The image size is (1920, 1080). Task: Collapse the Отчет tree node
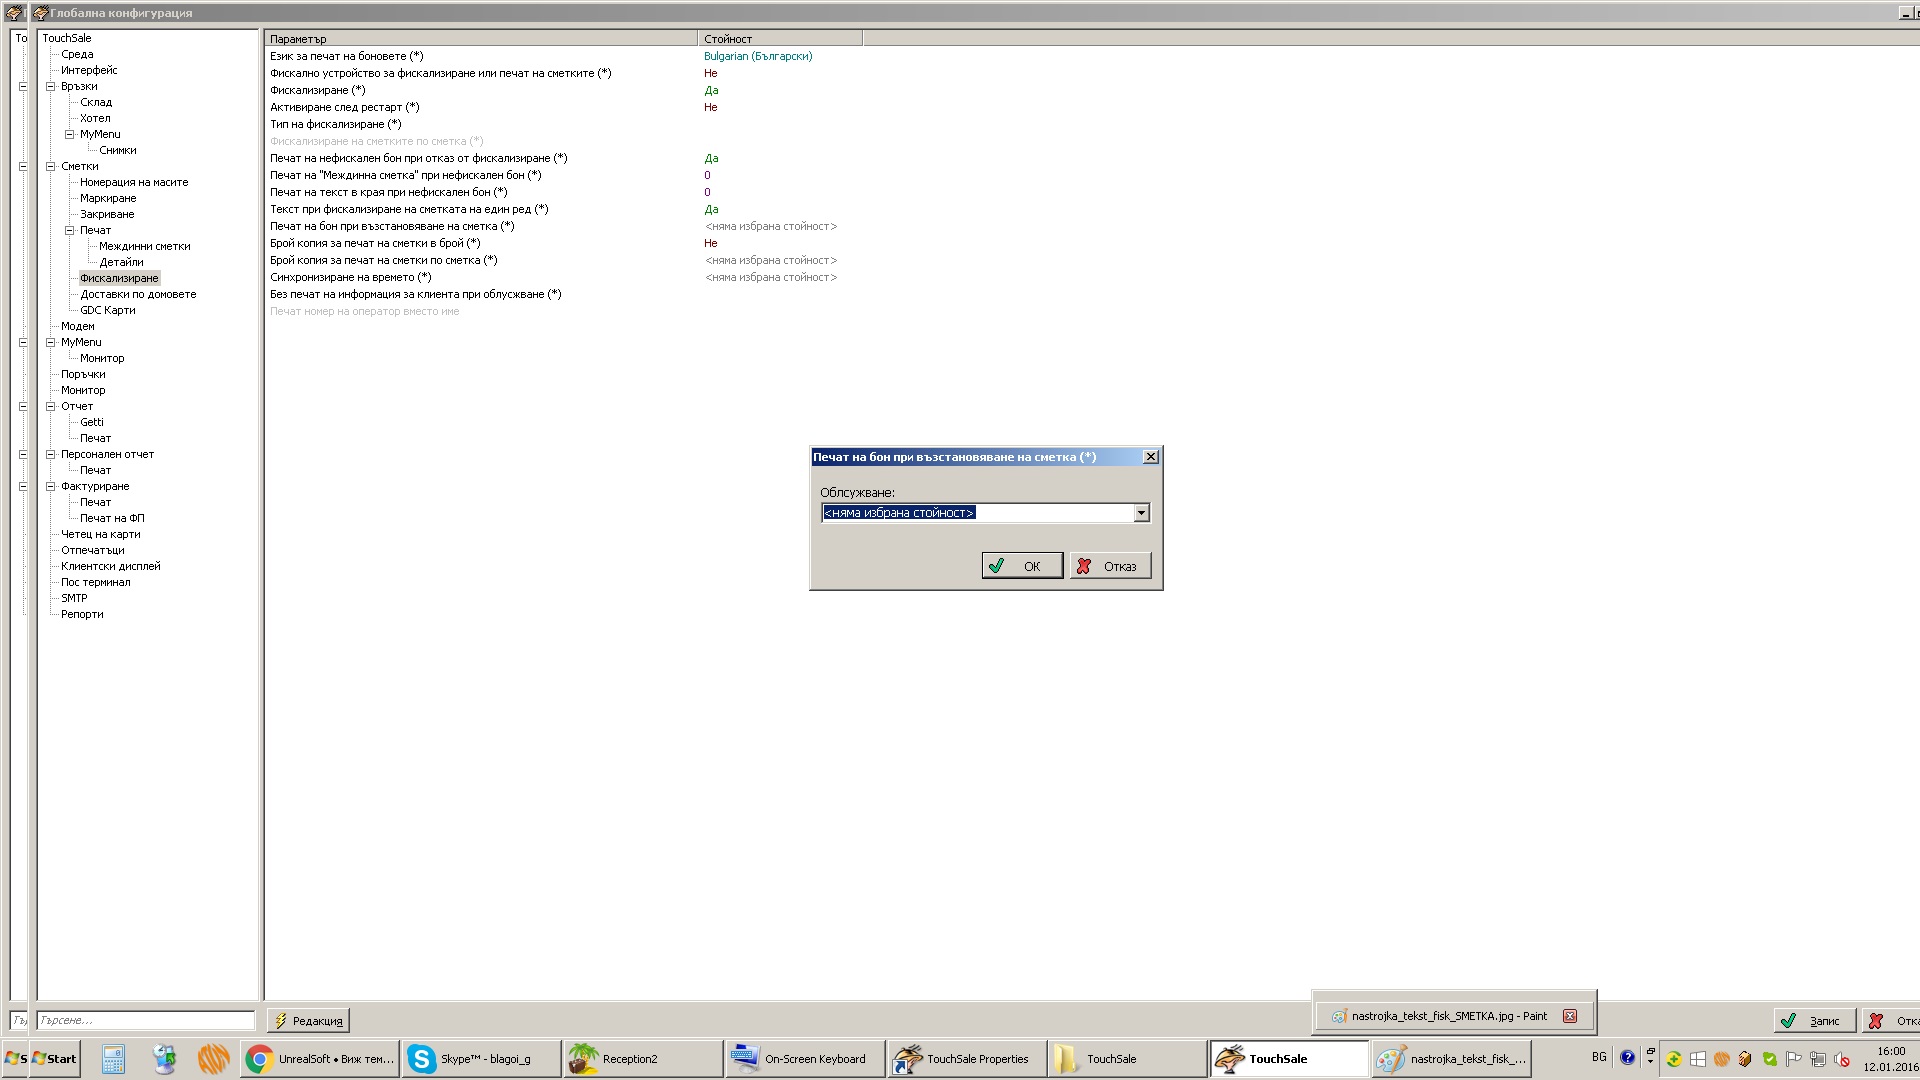pos(50,406)
